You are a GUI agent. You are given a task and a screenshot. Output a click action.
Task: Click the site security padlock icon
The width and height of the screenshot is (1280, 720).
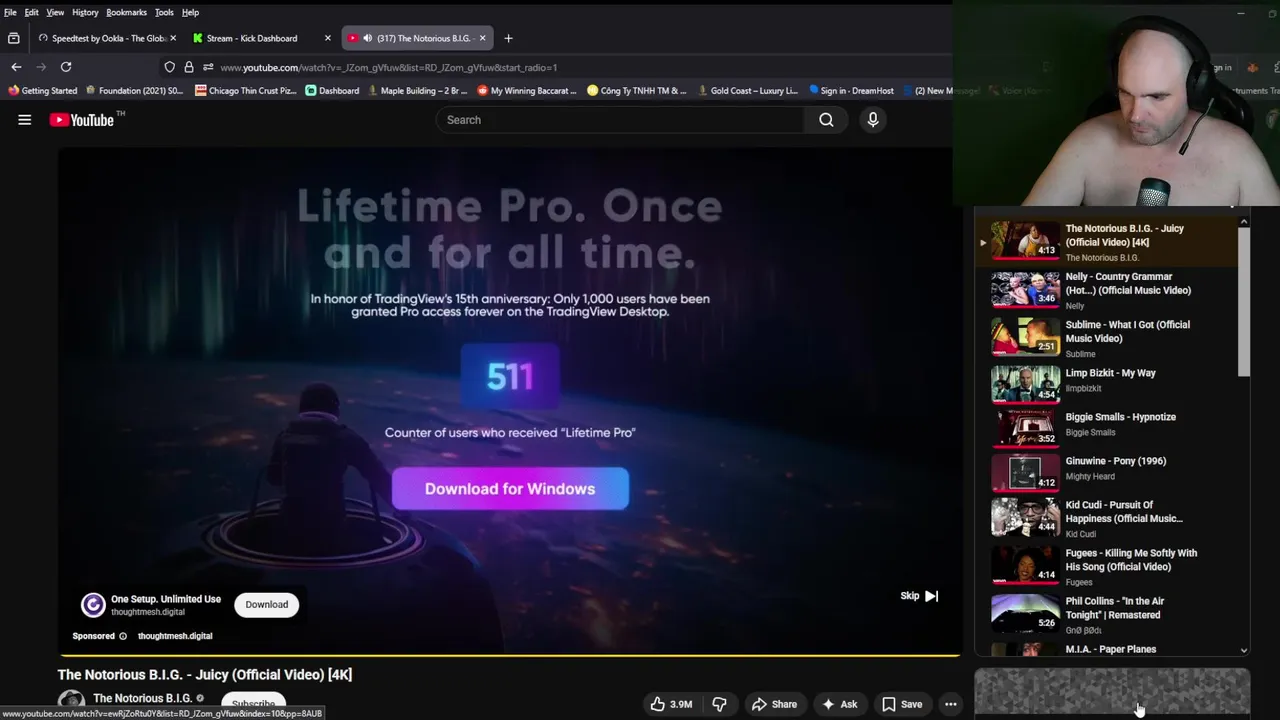click(189, 67)
